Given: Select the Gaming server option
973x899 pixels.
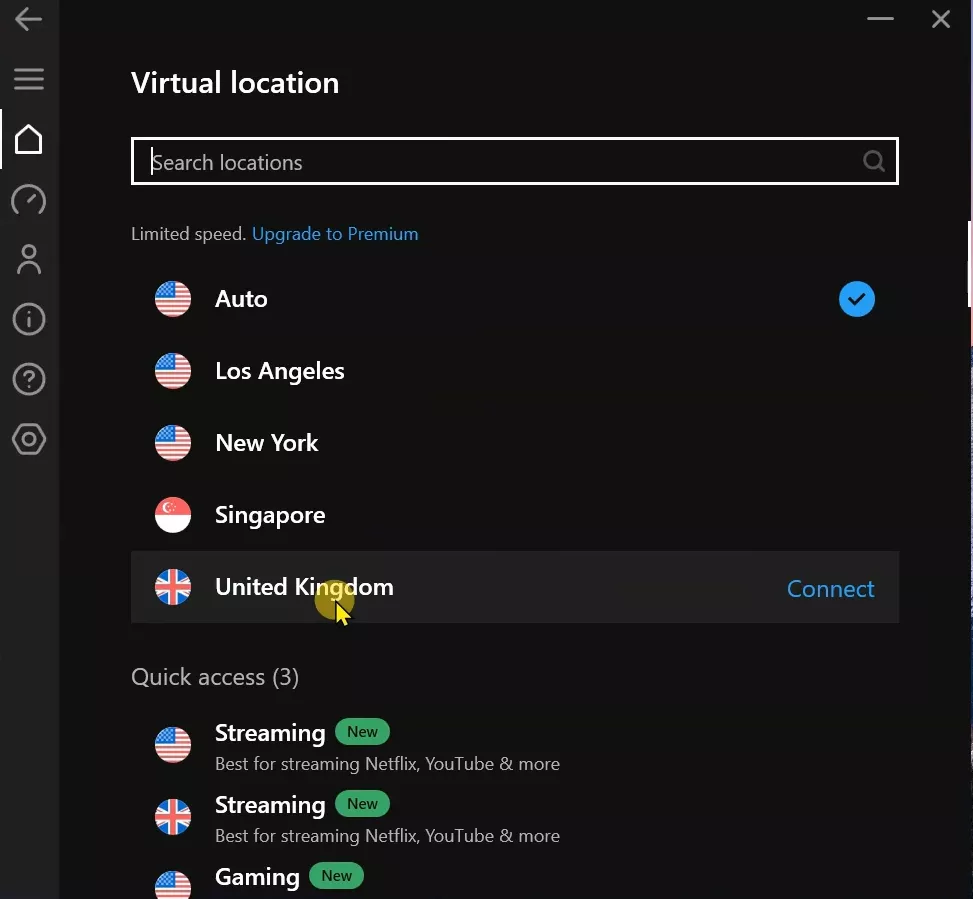Looking at the screenshot, I should [257, 876].
